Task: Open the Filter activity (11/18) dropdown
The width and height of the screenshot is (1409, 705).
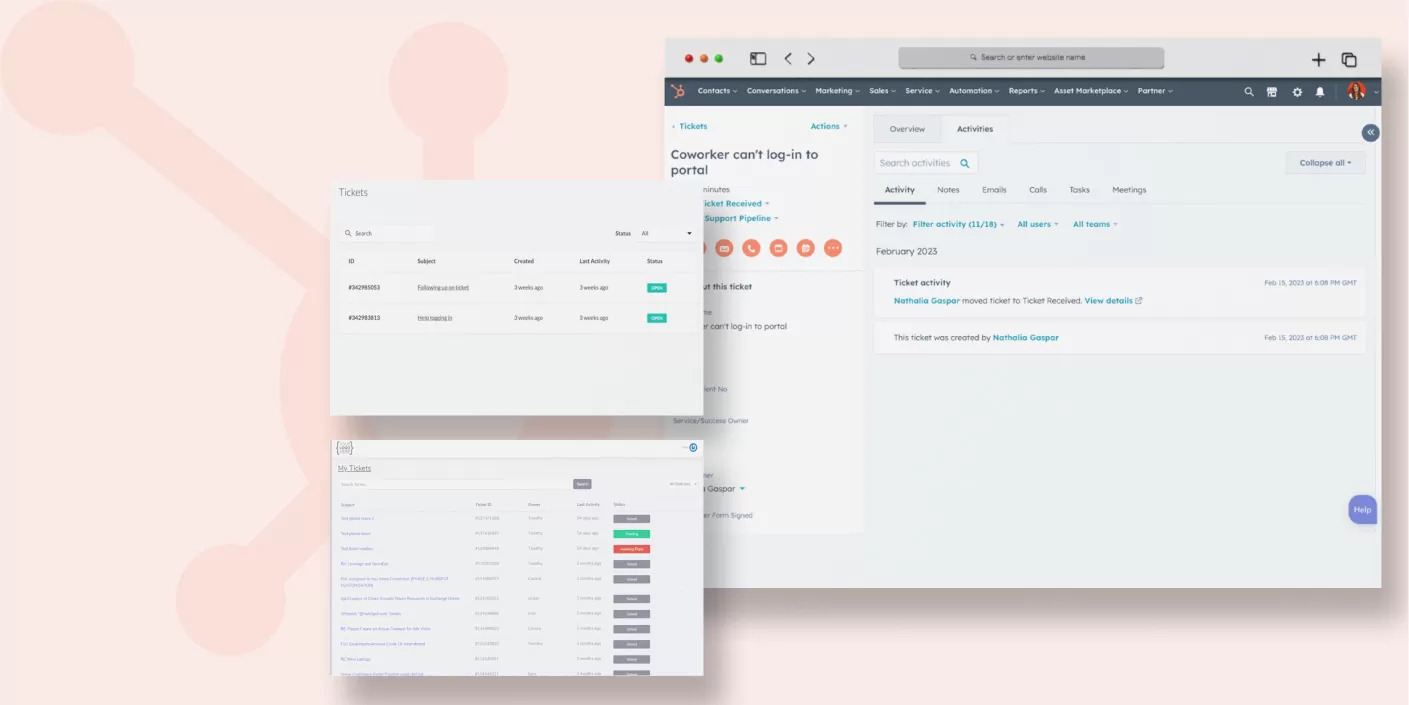Action: pos(958,224)
